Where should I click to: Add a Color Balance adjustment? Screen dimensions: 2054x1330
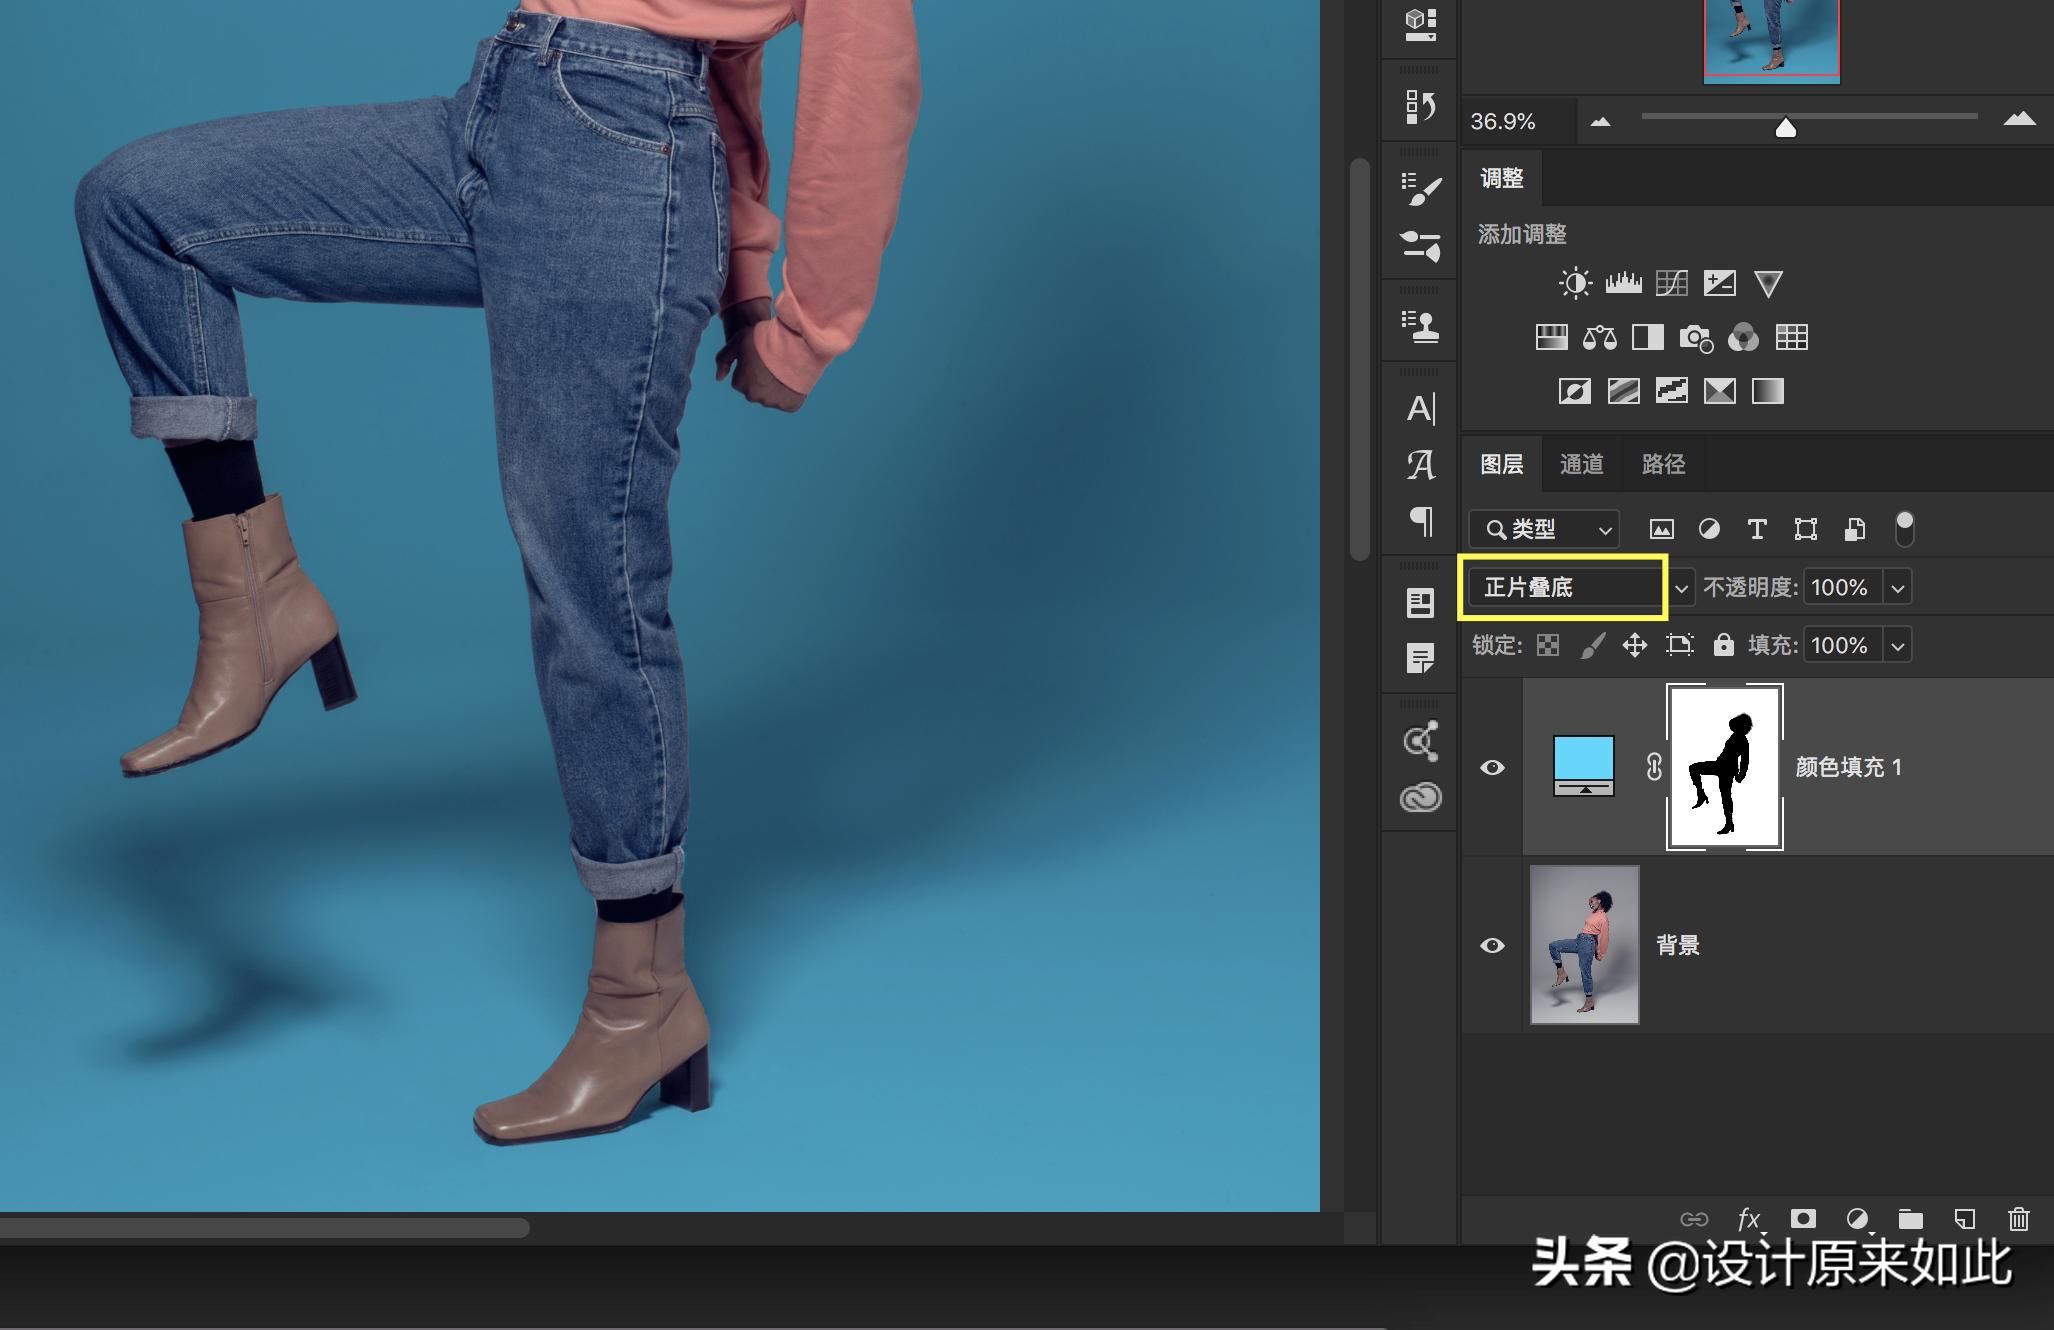(1599, 338)
